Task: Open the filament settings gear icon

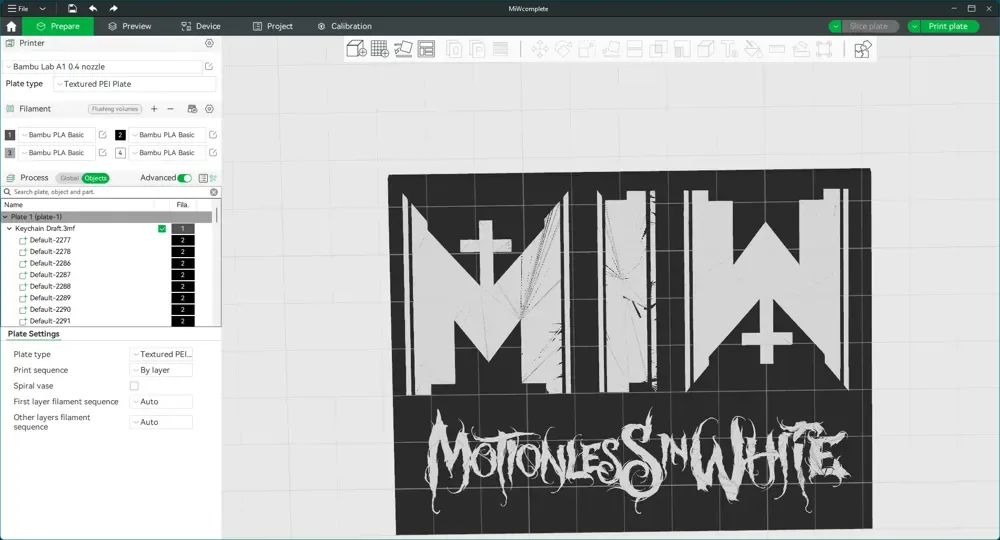Action: click(x=209, y=109)
